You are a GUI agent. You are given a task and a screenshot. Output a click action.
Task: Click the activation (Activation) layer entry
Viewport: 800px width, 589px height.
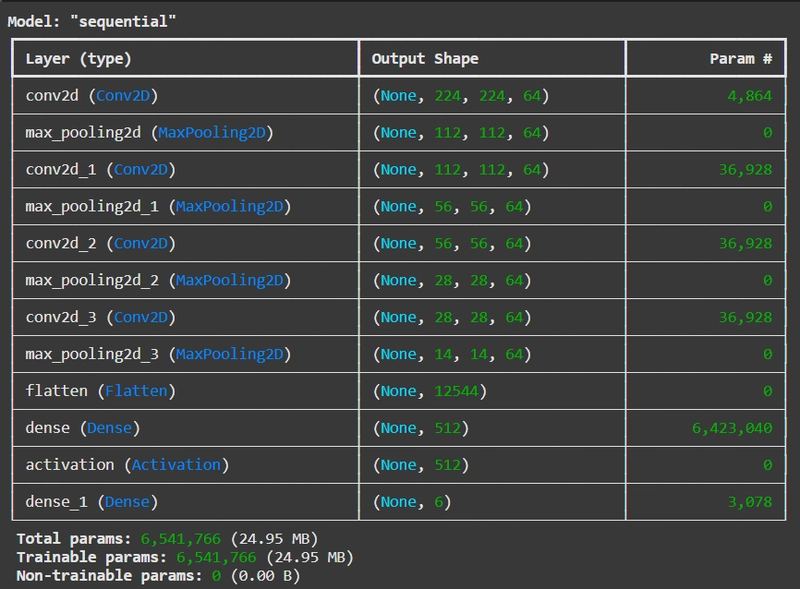(x=127, y=464)
